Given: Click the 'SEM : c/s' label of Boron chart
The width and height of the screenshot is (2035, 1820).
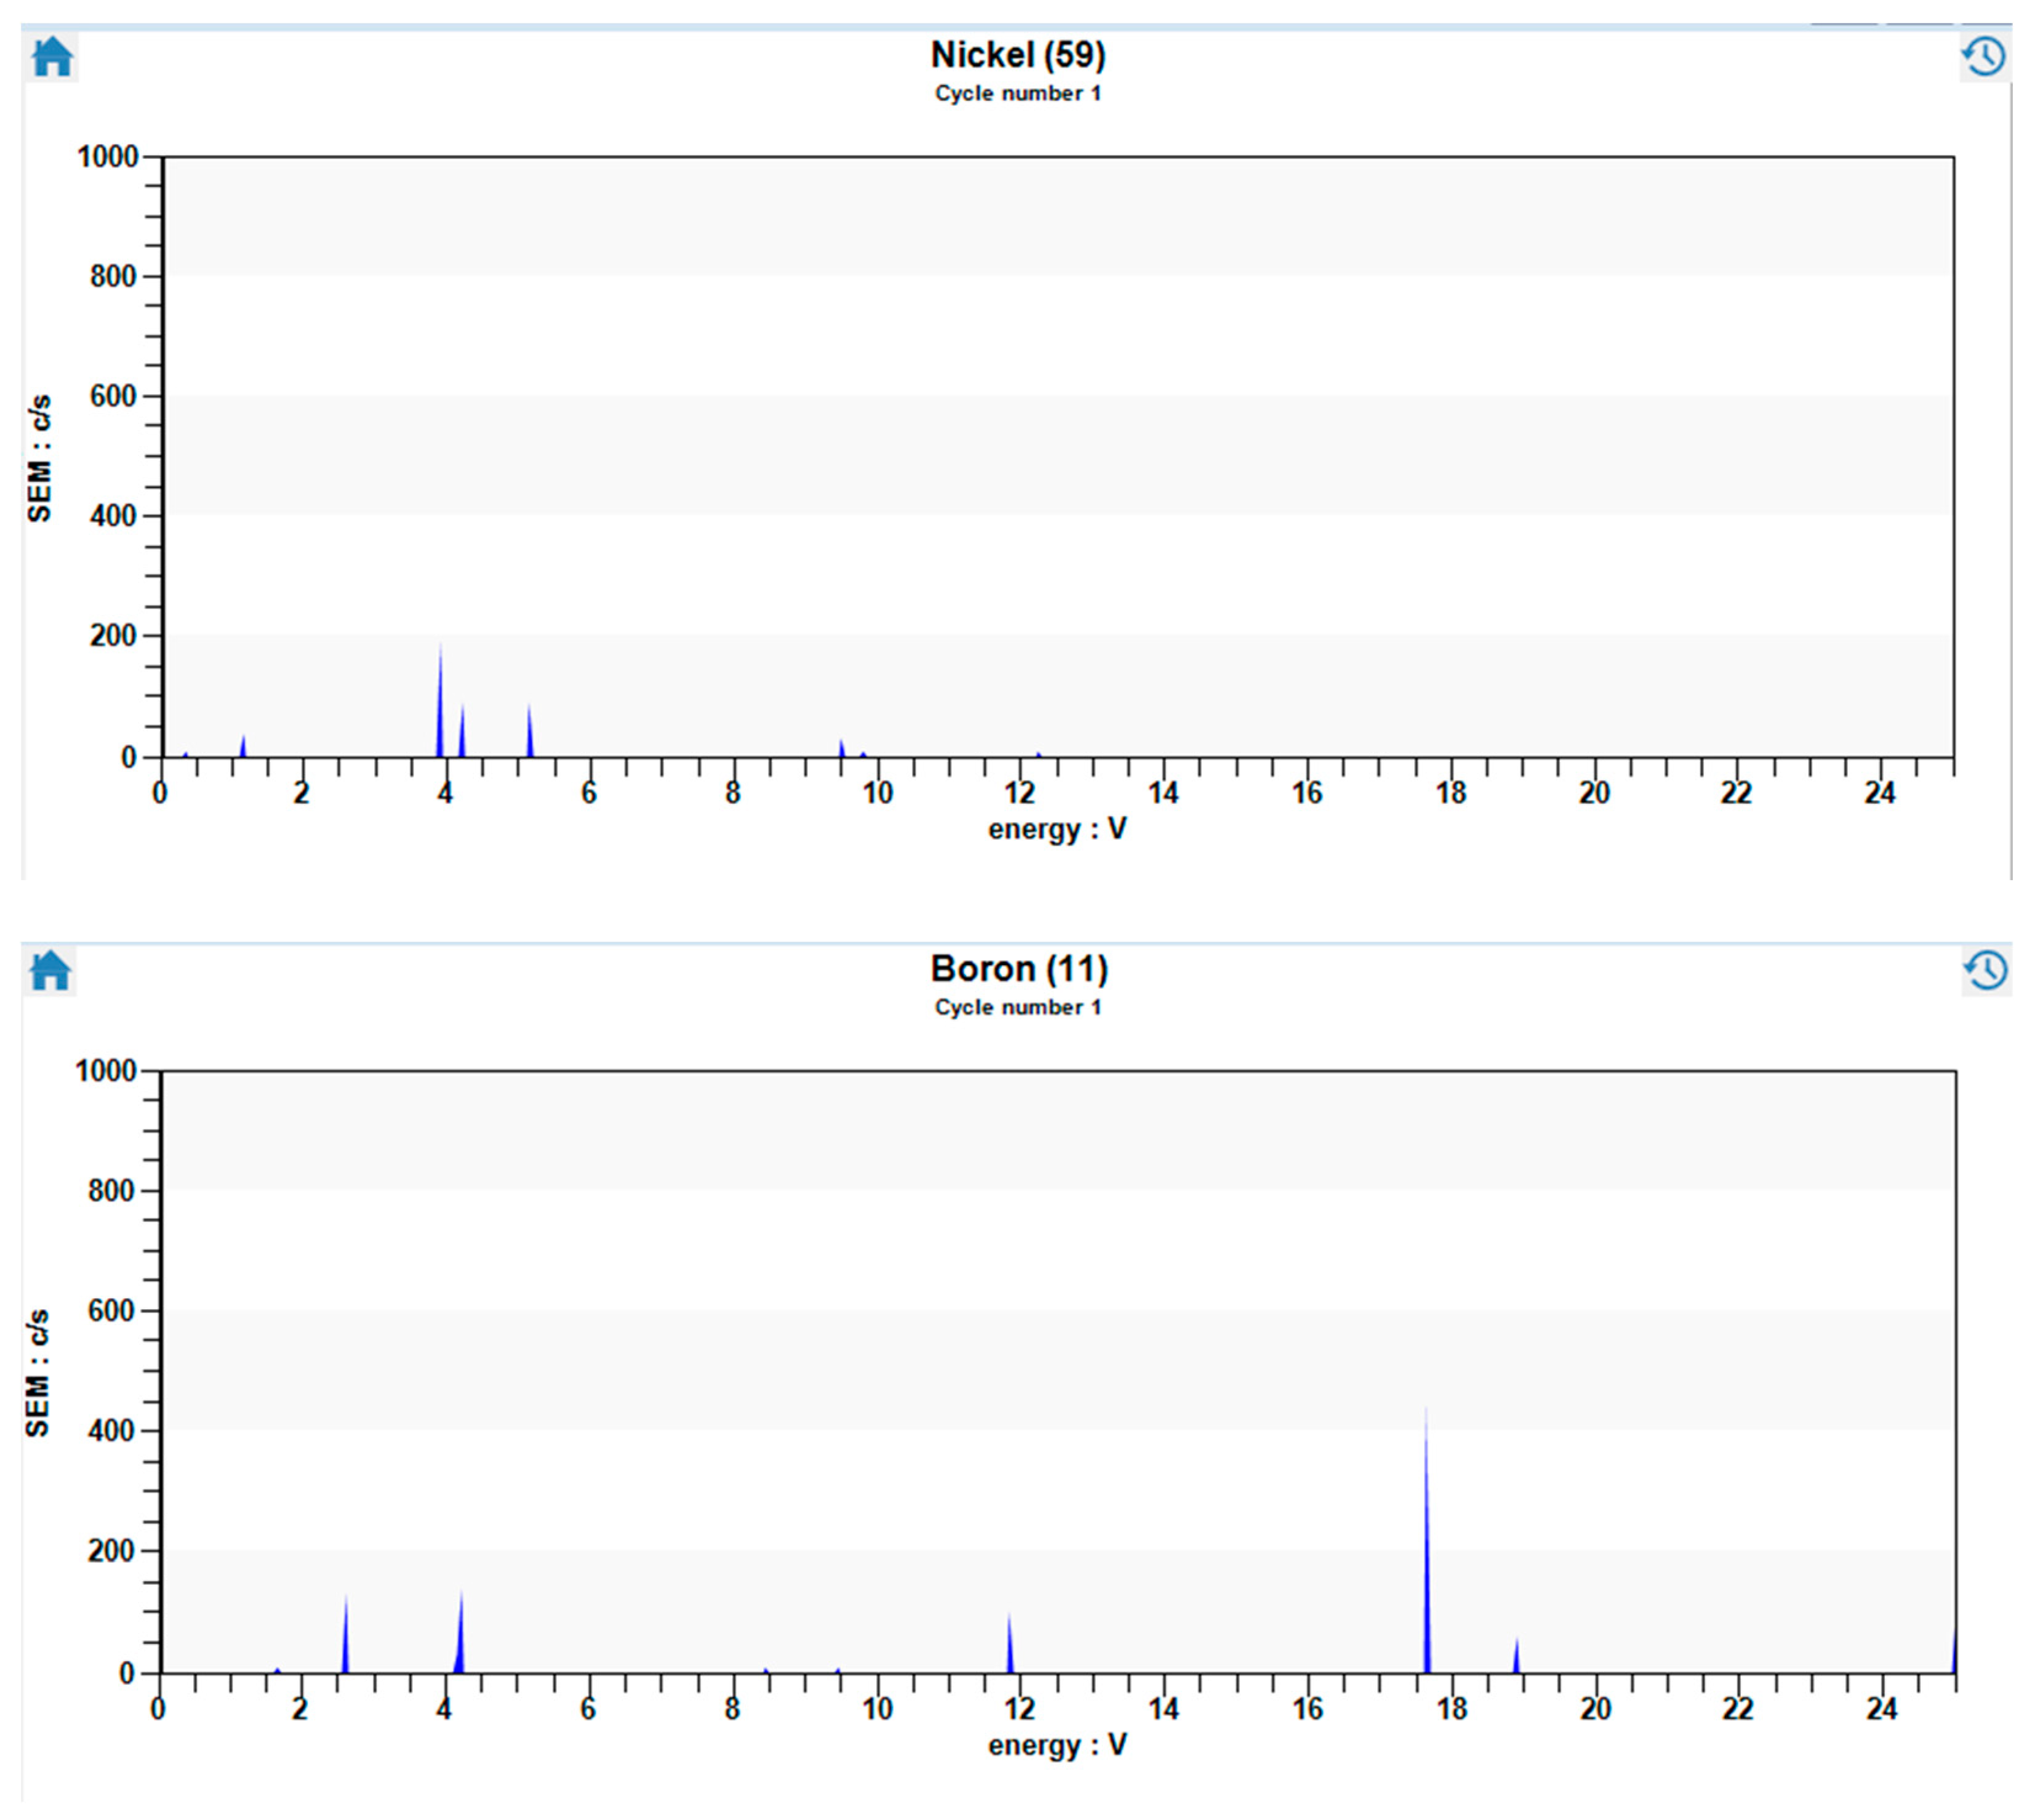Looking at the screenshot, I should [37, 1372].
